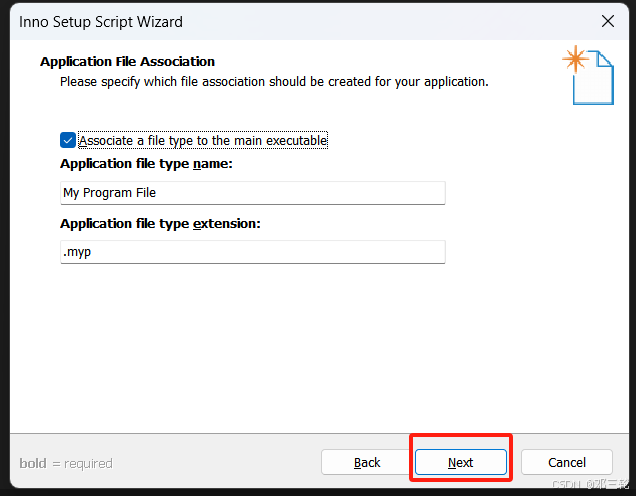Click the new-document wizard icon
Screen dimensions: 636x496
point(588,75)
